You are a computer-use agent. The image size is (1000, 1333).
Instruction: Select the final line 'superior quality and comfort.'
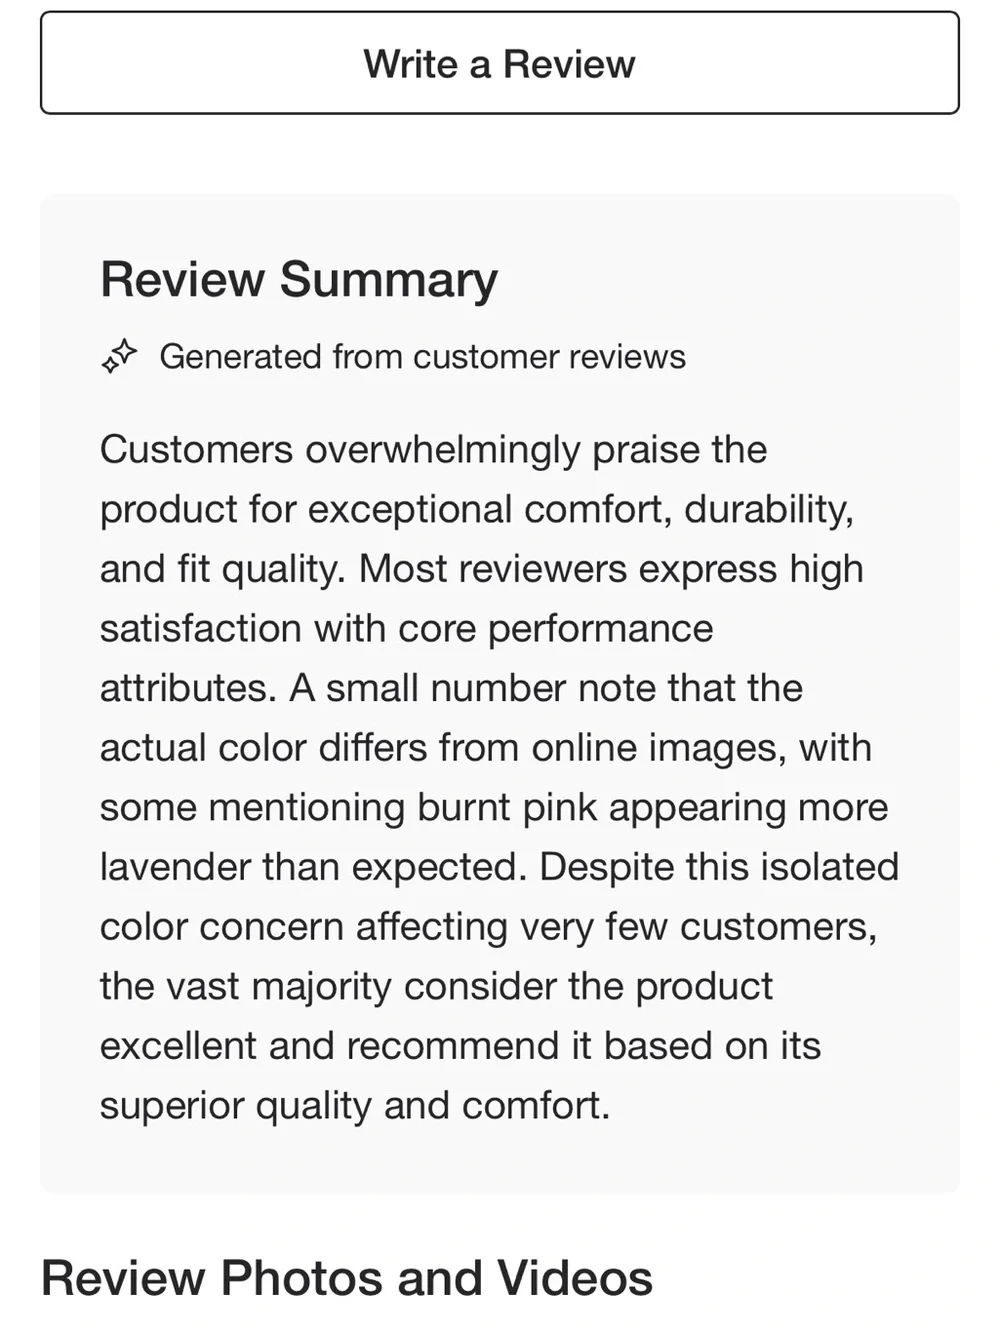click(x=355, y=1106)
